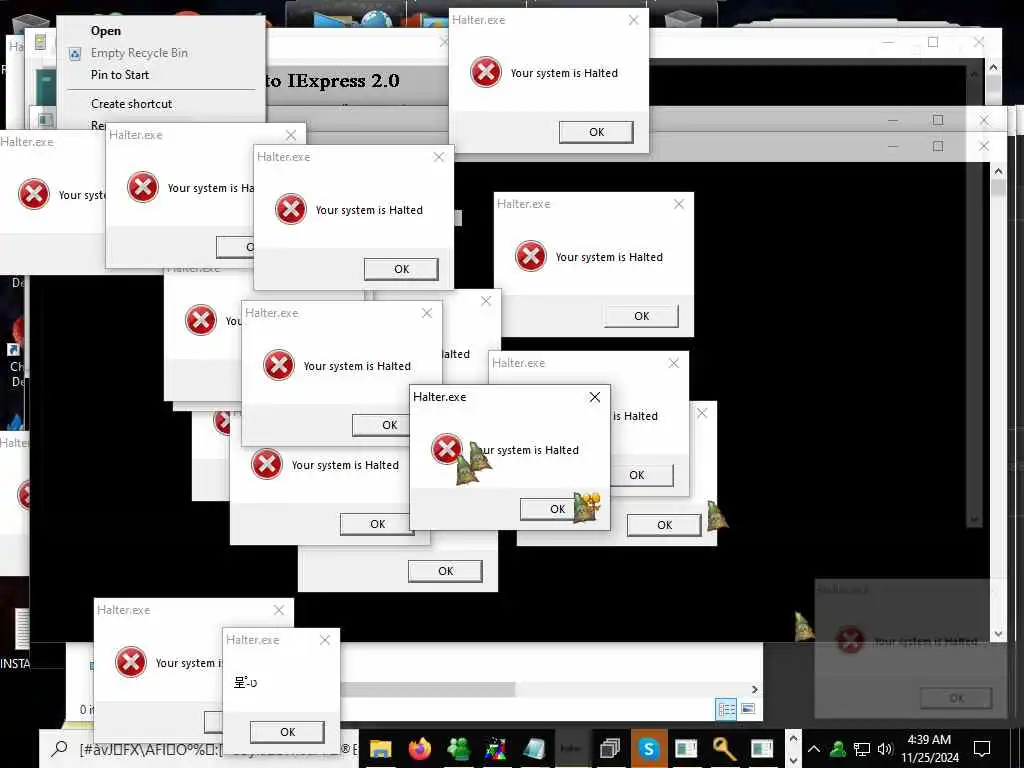The image size is (1024, 768).
Task: Click the green person tray icon
Action: (x=837, y=749)
